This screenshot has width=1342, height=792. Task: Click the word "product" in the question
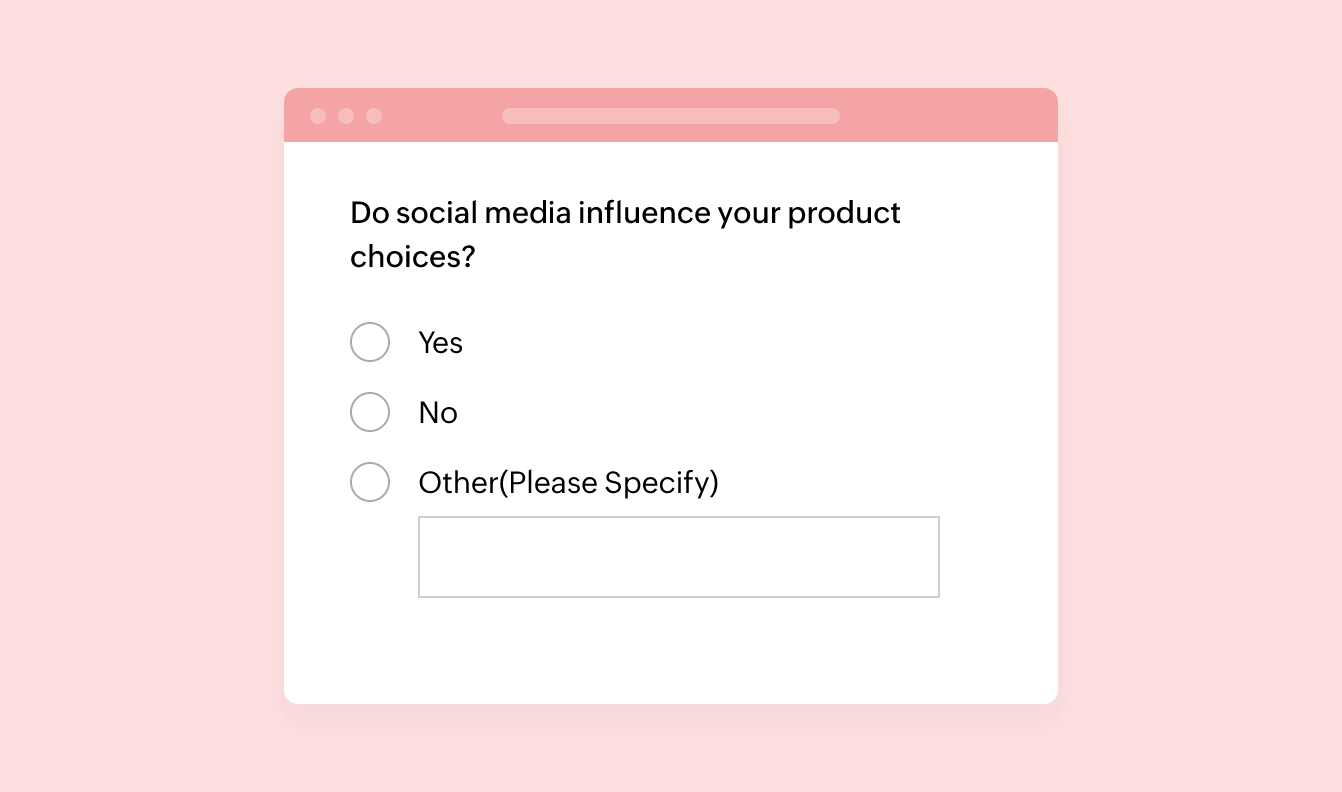coord(845,214)
